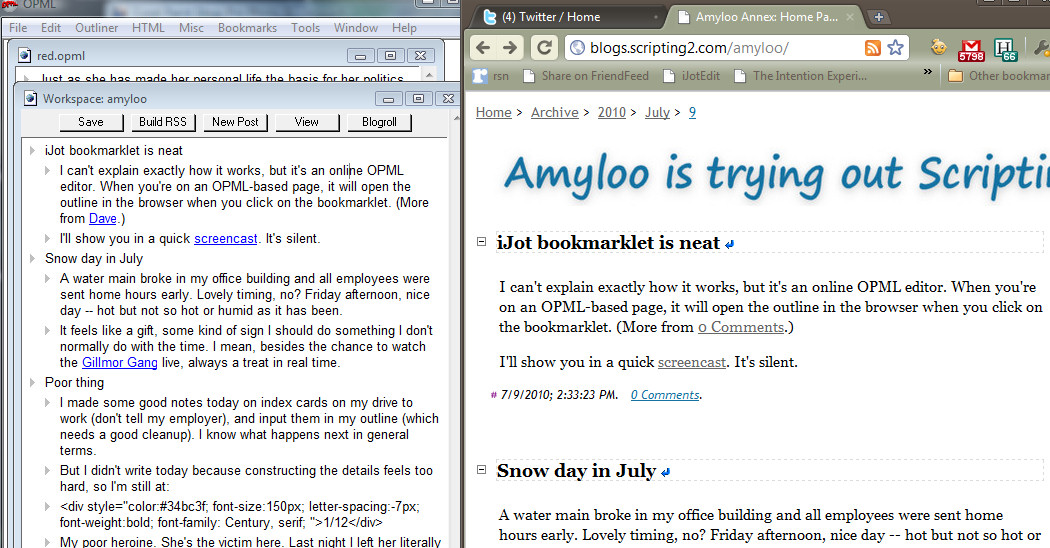Collapse the 'Snow day in July' post box

click(x=482, y=470)
